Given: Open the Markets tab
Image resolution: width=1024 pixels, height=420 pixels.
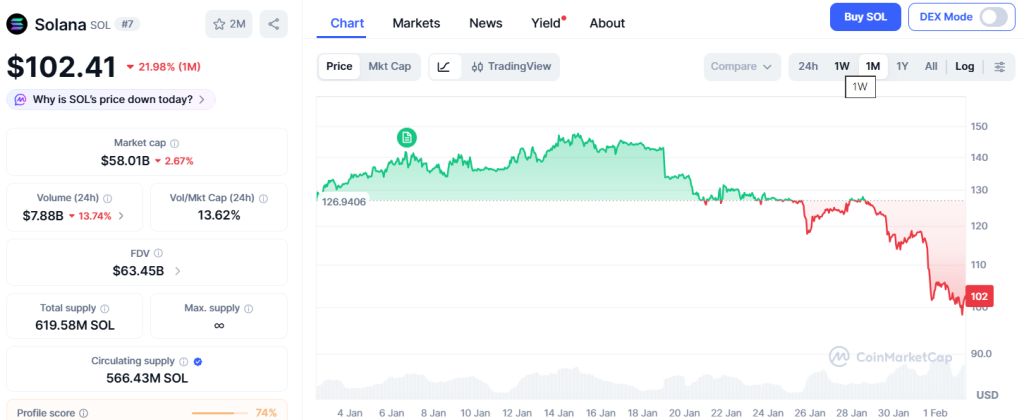Looking at the screenshot, I should 416,23.
